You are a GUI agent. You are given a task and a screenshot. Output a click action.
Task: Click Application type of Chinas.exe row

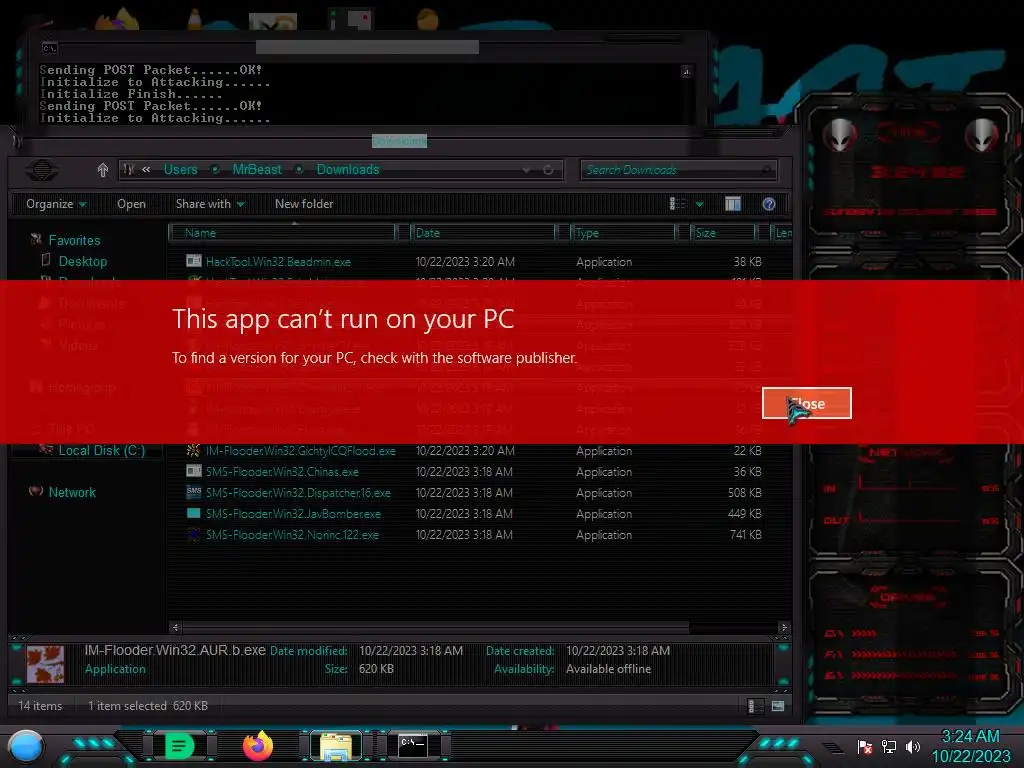(604, 472)
